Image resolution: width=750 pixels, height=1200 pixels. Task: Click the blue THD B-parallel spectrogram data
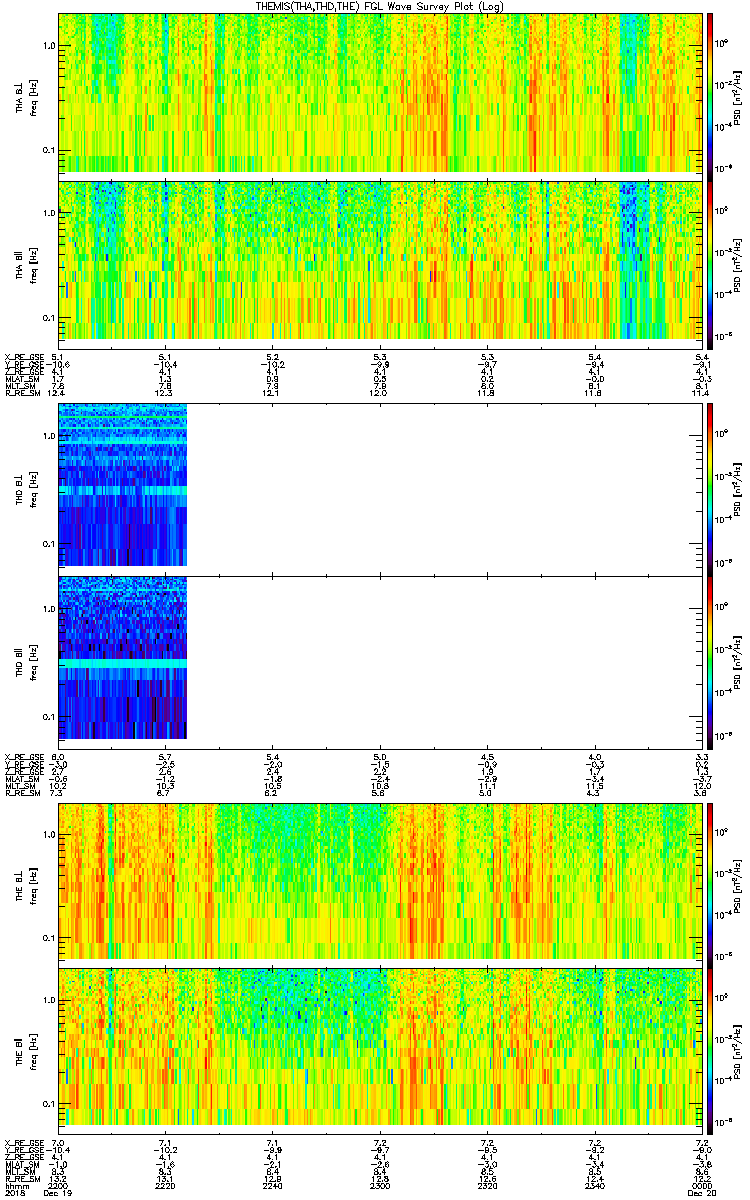(123, 657)
